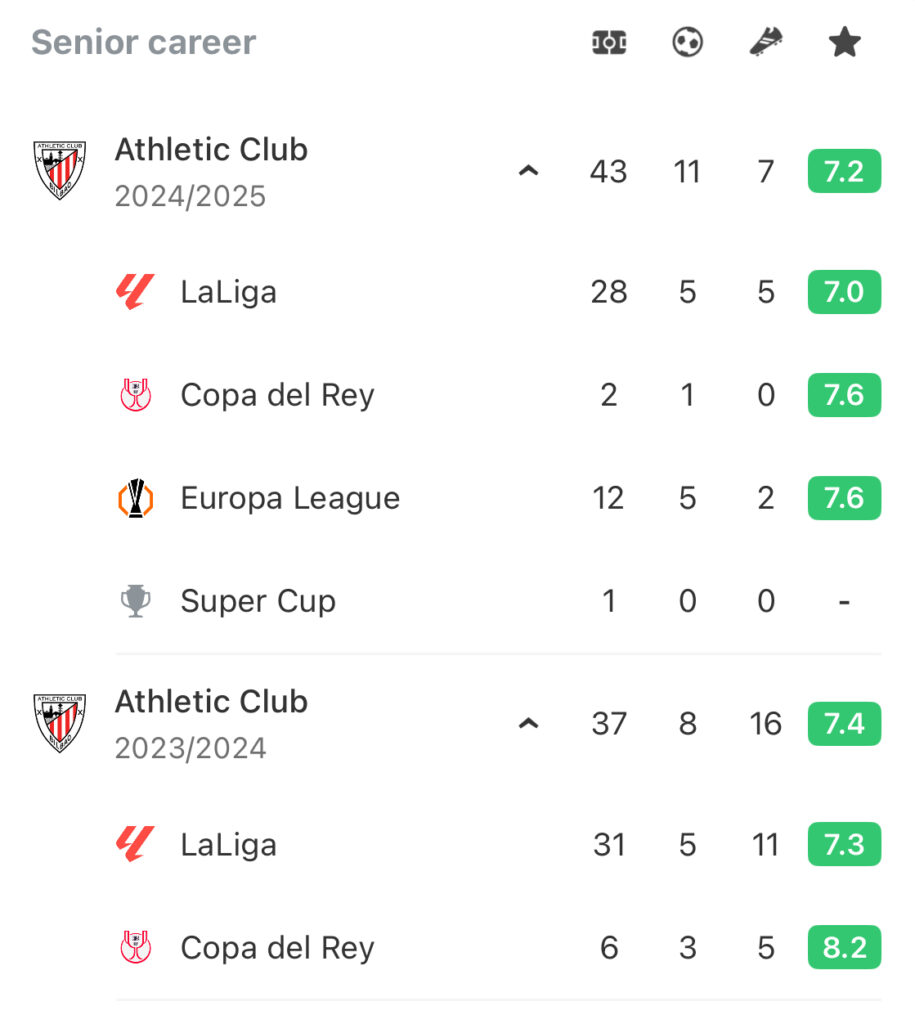Select the Europa League competition row

point(498,498)
